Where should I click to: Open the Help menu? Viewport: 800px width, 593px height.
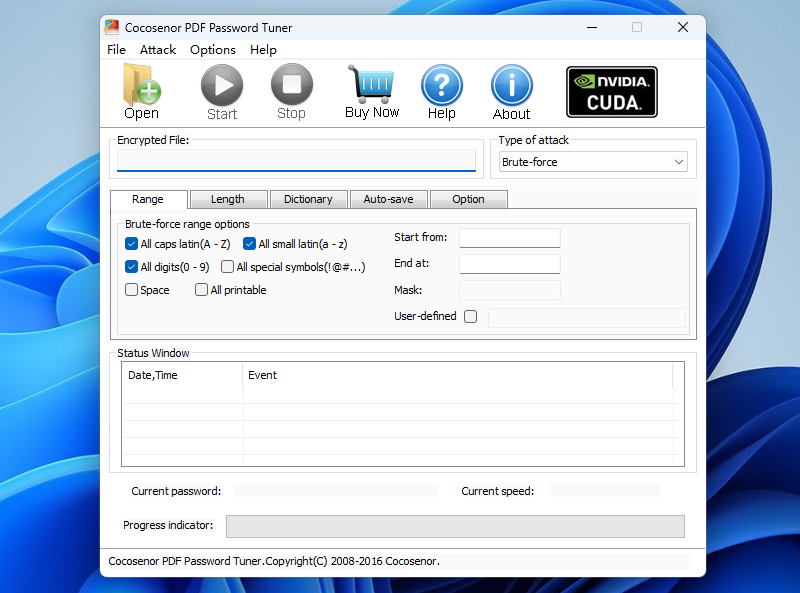(263, 50)
